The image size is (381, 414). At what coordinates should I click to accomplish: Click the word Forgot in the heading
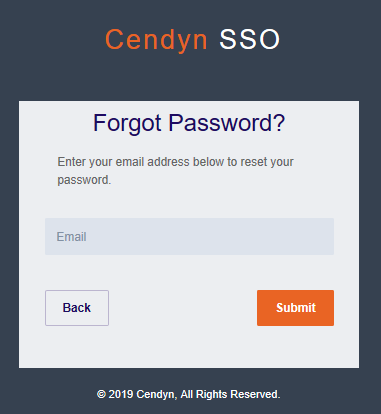click(x=127, y=123)
